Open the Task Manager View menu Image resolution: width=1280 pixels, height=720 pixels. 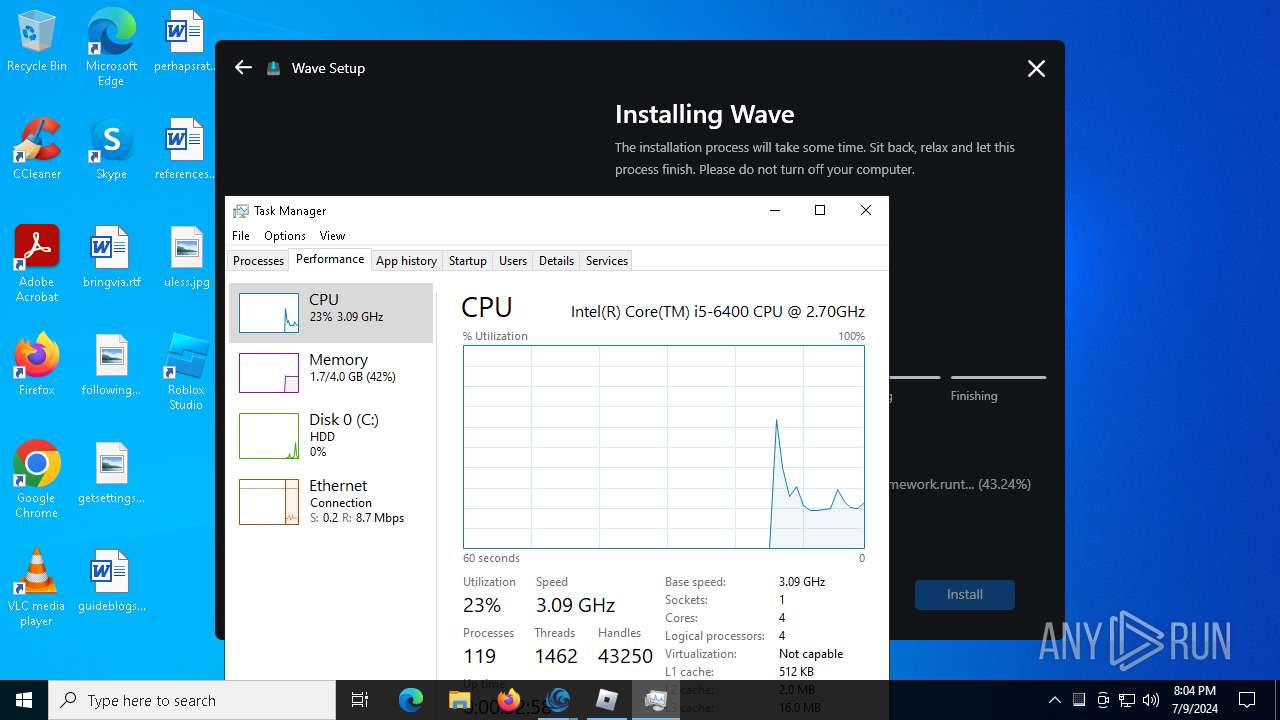coord(332,236)
